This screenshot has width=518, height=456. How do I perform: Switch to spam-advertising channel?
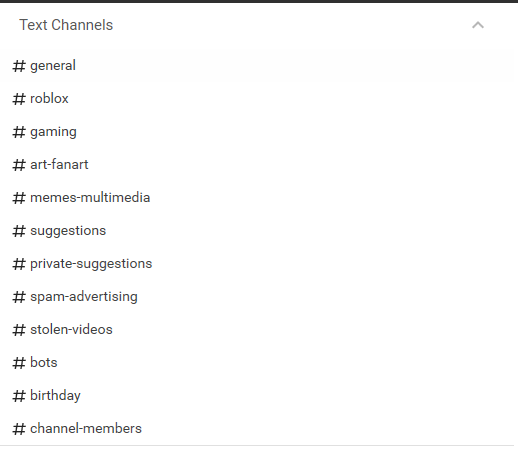click(x=257, y=297)
